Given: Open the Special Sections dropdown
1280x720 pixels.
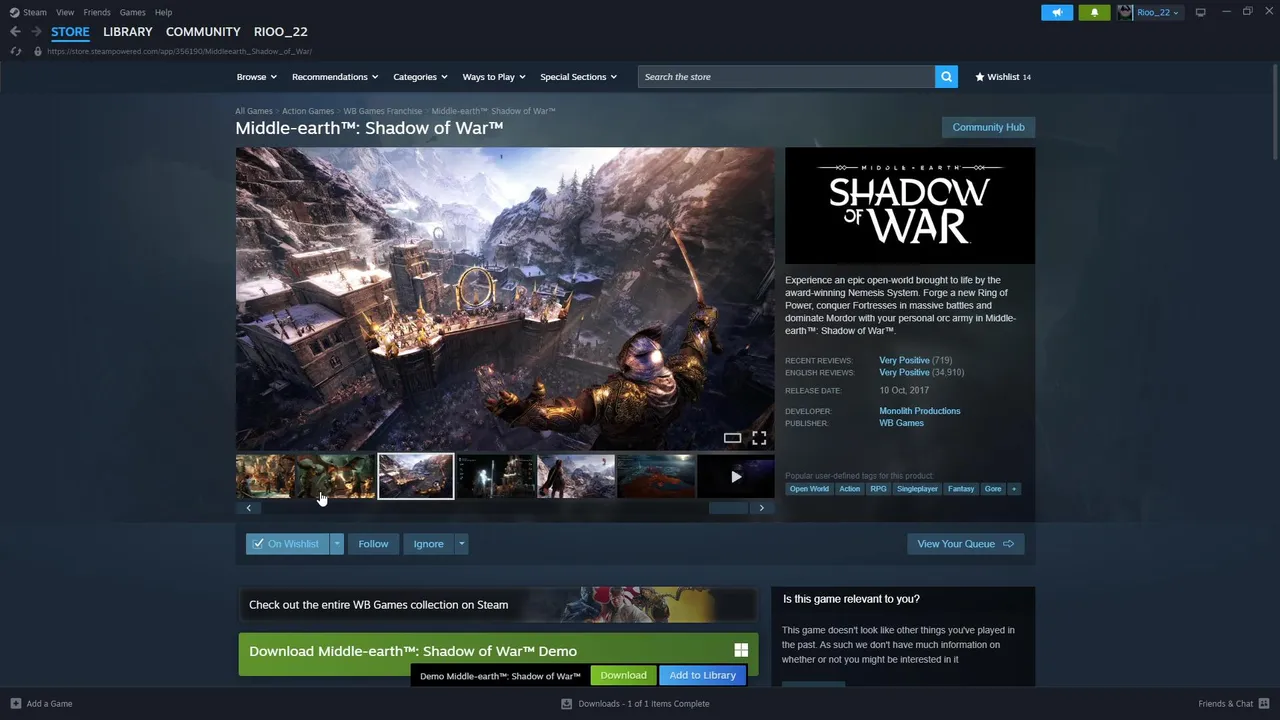Looking at the screenshot, I should [578, 77].
